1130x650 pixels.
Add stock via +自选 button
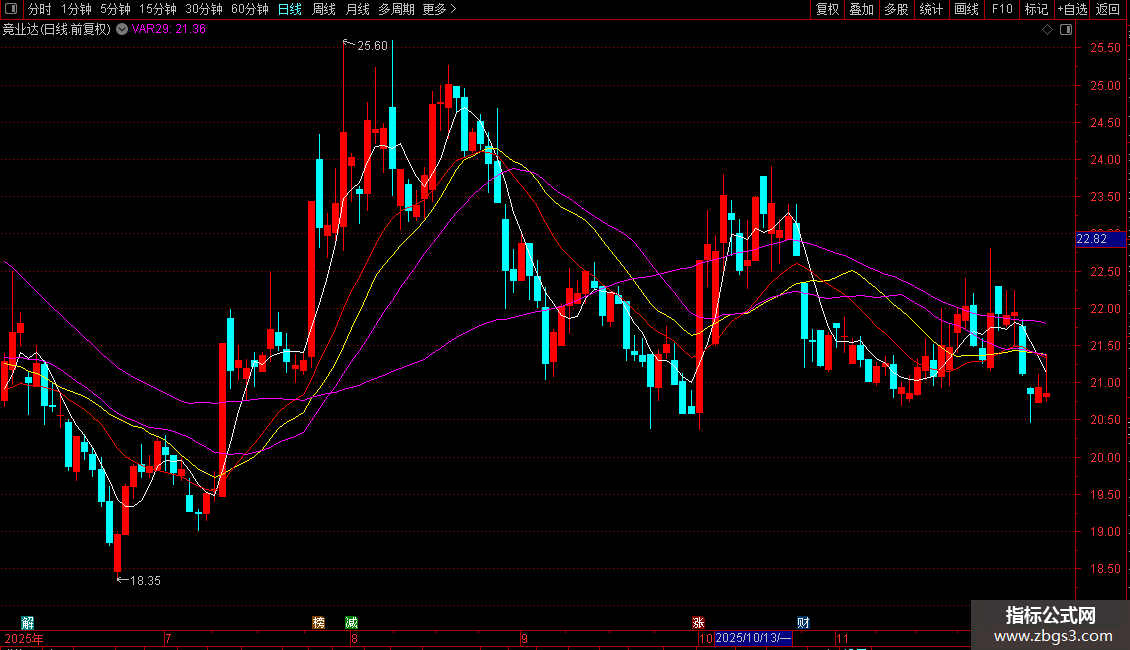1072,9
